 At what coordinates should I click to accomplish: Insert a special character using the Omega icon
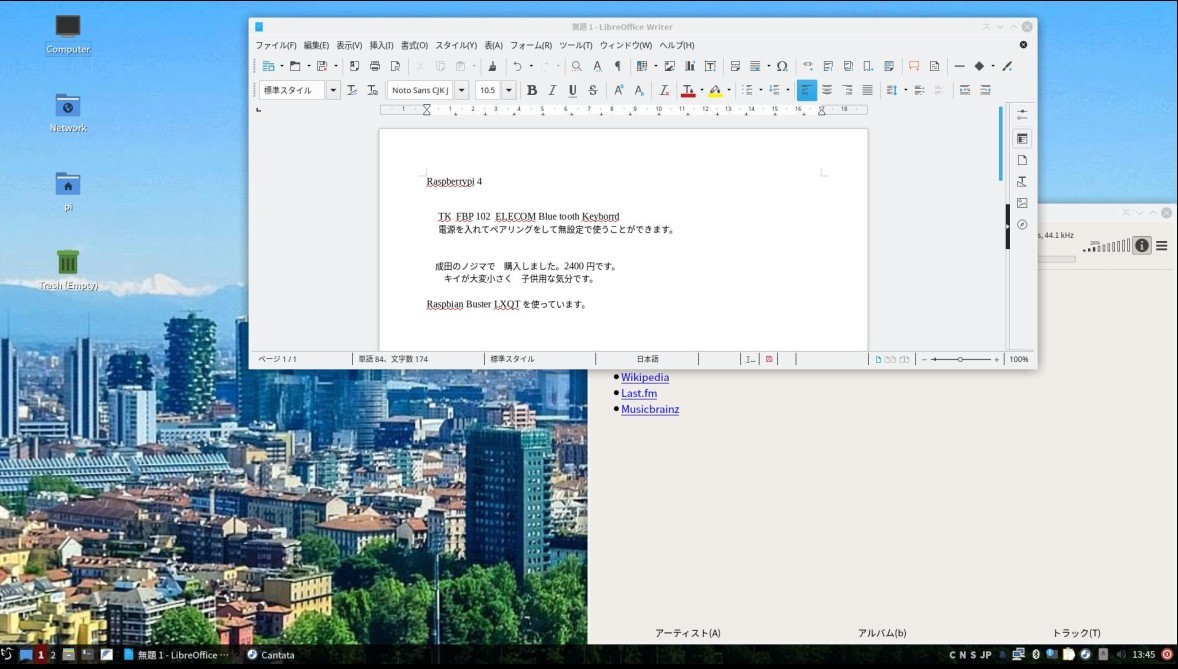[782, 66]
